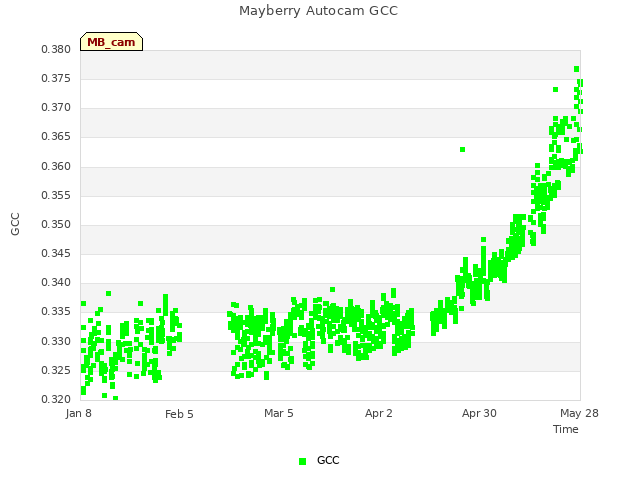The width and height of the screenshot is (640, 480).
Task: Click the 0.360 y-axis value
Action: 56,167
